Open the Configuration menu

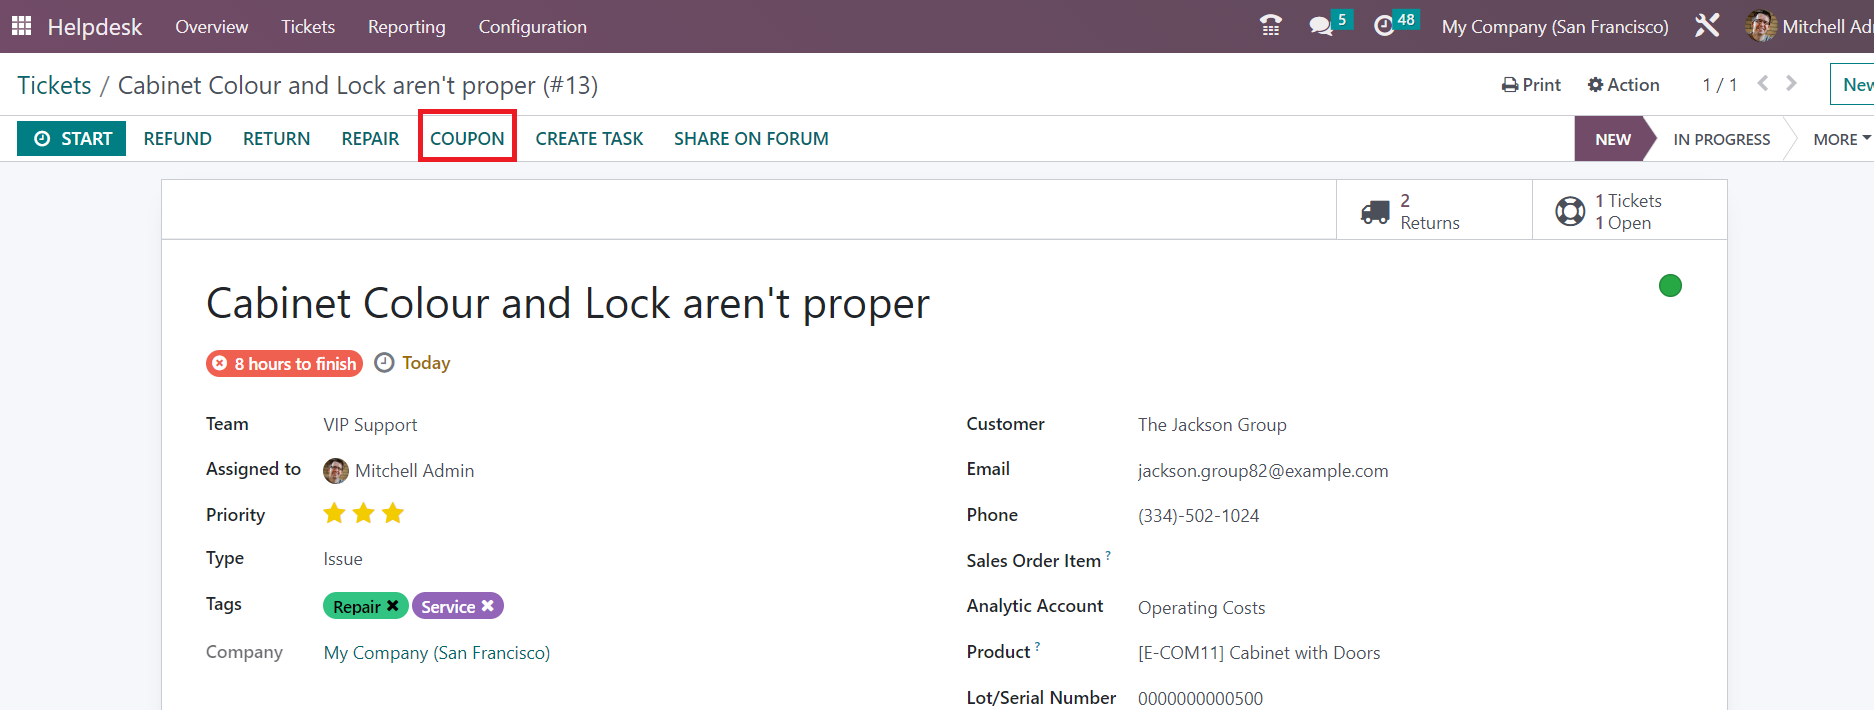tap(532, 27)
